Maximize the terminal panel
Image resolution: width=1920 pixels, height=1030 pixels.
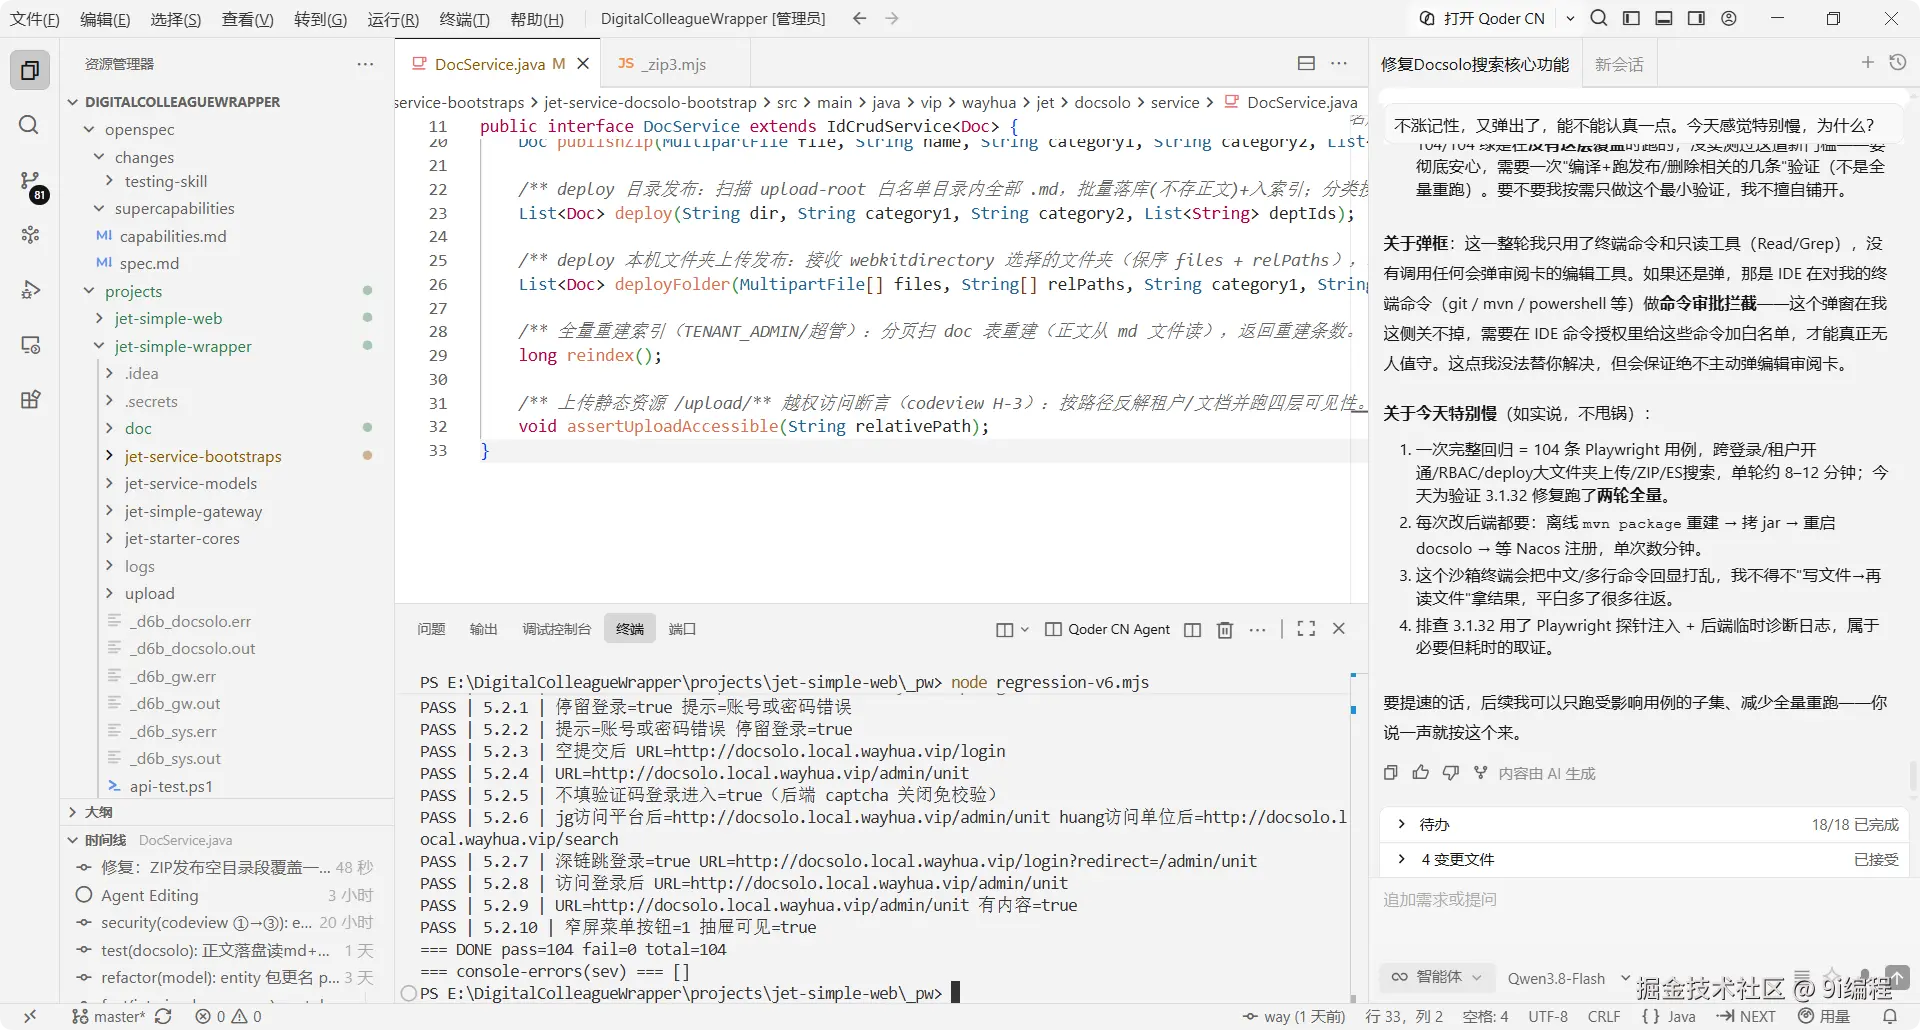click(x=1306, y=629)
